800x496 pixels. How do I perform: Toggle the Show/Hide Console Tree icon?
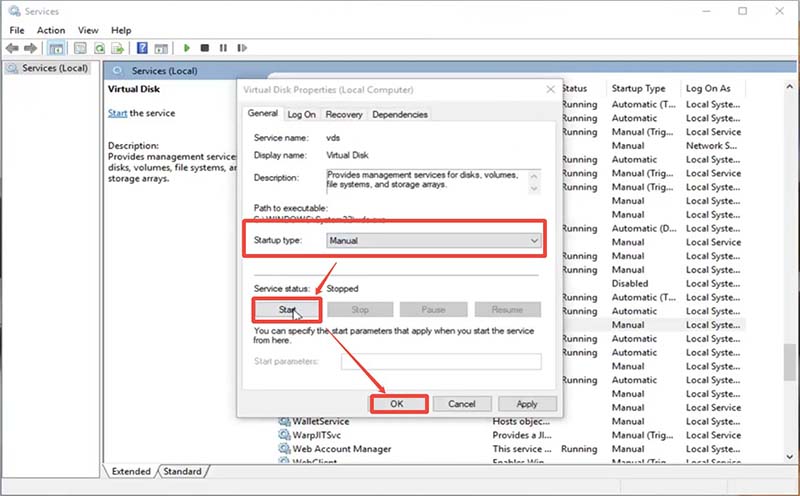pyautogui.click(x=57, y=48)
